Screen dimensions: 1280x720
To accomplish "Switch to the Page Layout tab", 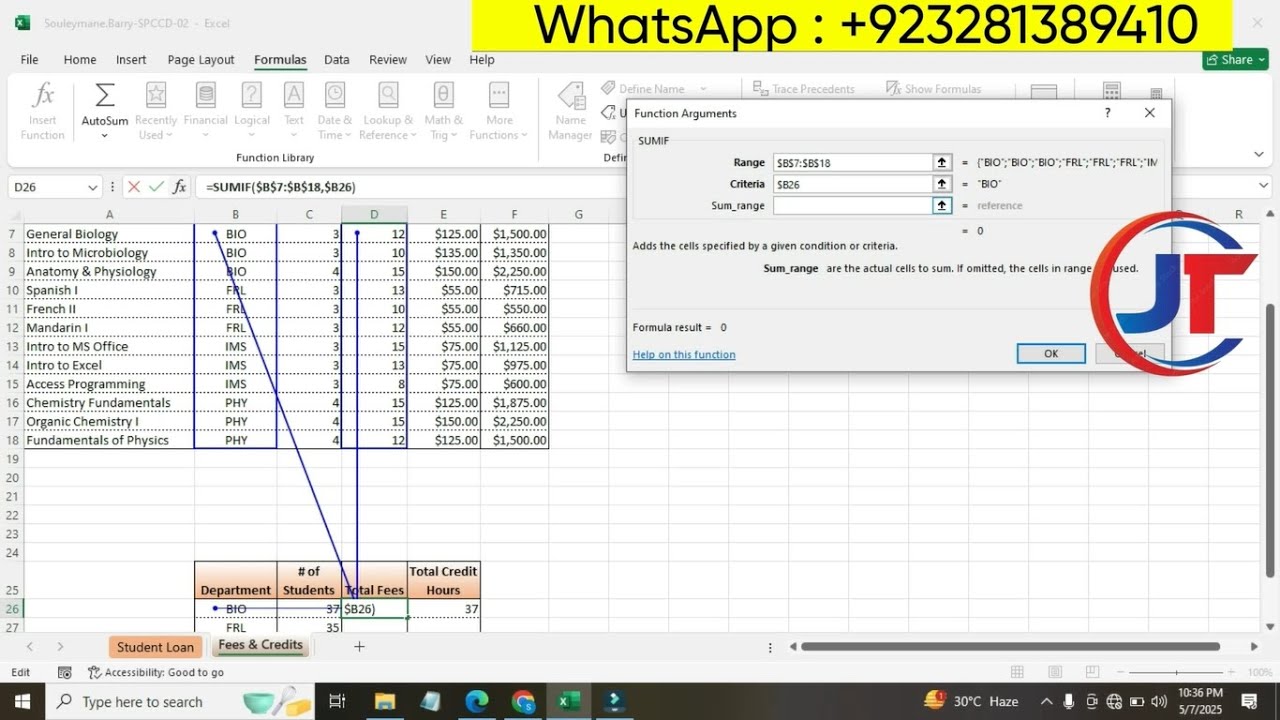I will click(x=201, y=60).
